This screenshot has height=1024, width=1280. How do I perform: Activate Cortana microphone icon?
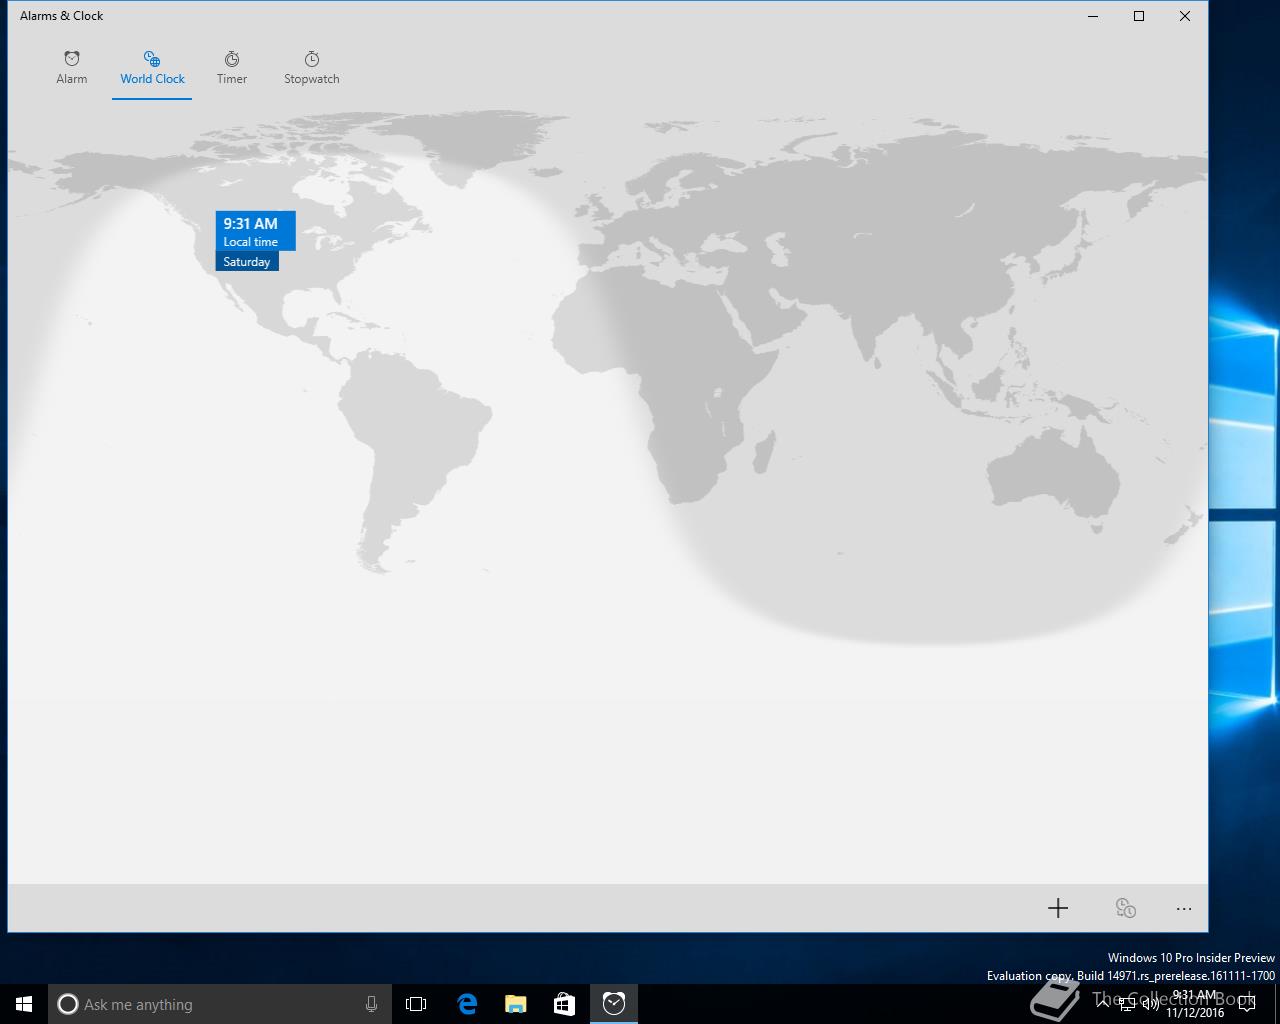point(371,1004)
